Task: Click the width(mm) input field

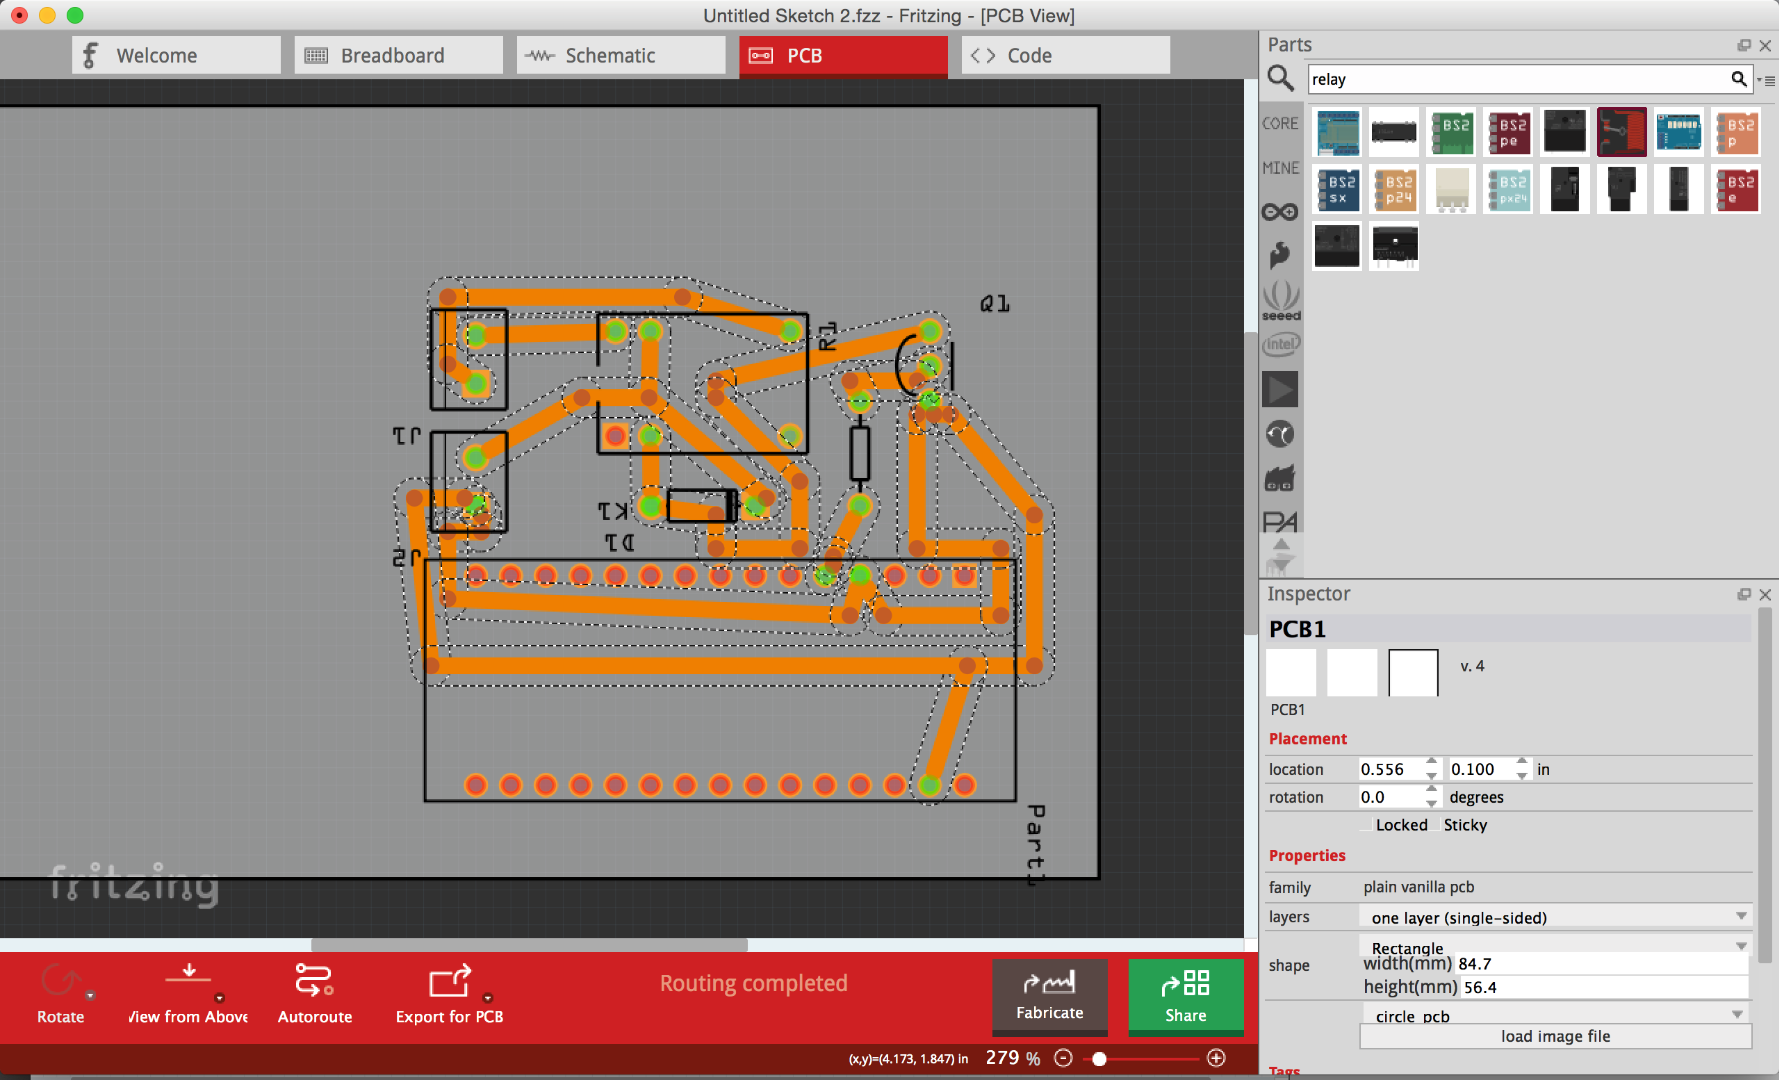Action: pos(1602,964)
